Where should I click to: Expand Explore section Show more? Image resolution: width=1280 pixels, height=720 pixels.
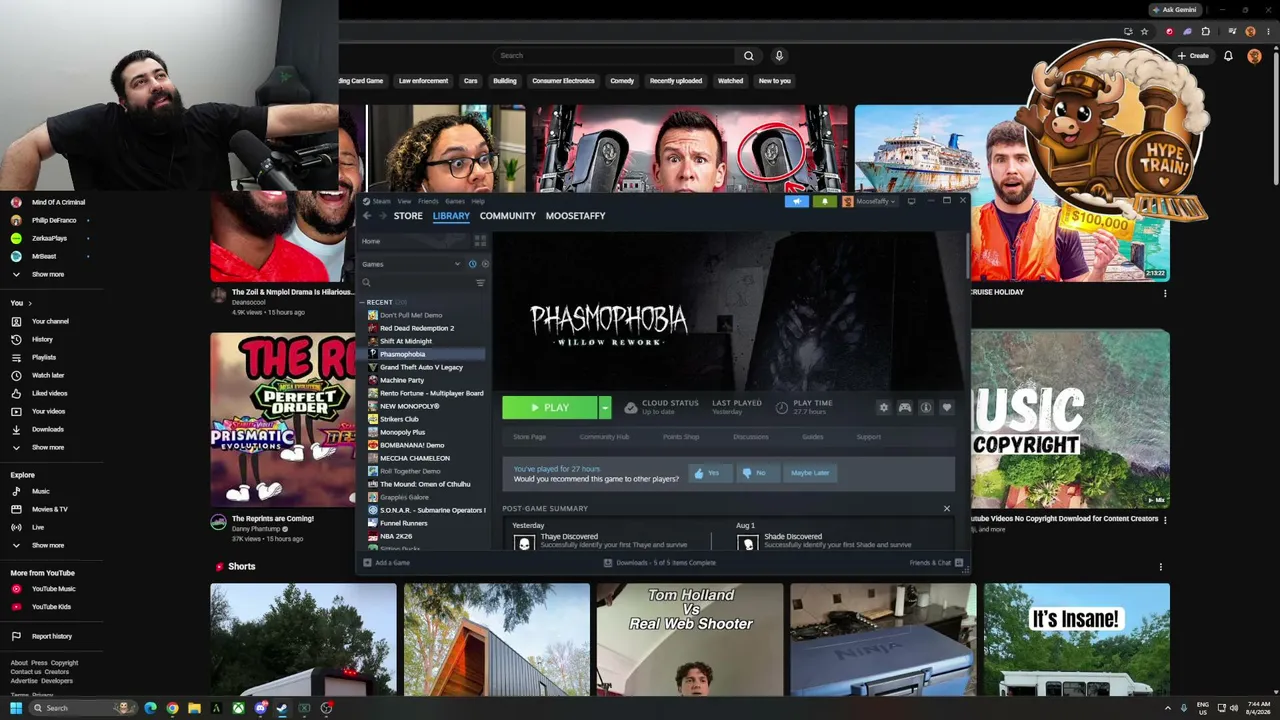point(48,545)
